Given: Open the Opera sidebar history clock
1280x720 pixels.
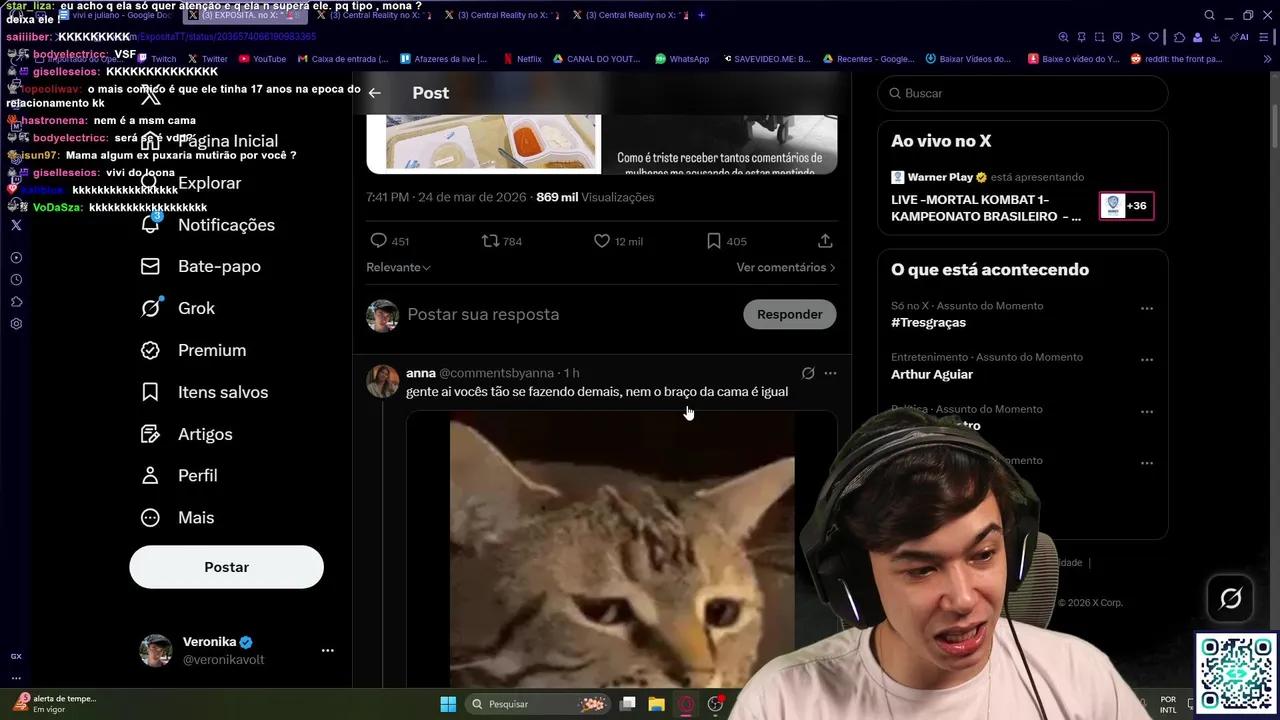Looking at the screenshot, I should [16, 279].
